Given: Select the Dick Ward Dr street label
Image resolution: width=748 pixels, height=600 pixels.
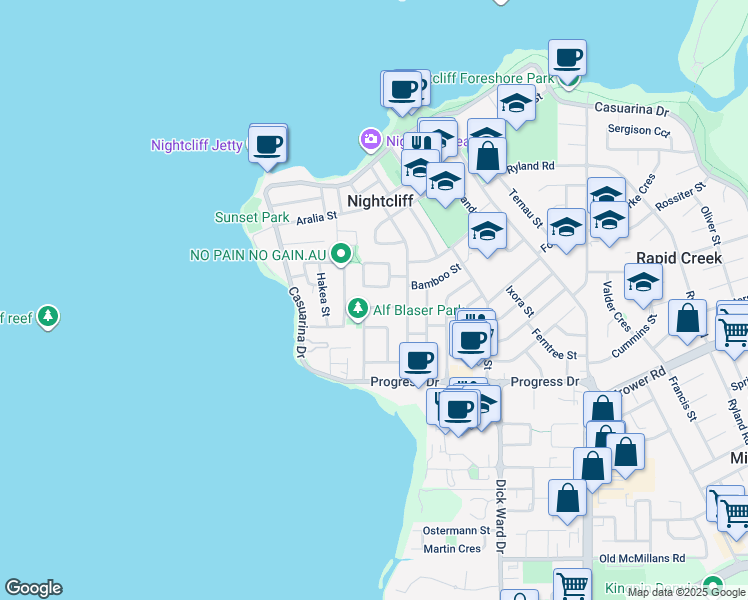Looking at the screenshot, I should [x=500, y=517].
